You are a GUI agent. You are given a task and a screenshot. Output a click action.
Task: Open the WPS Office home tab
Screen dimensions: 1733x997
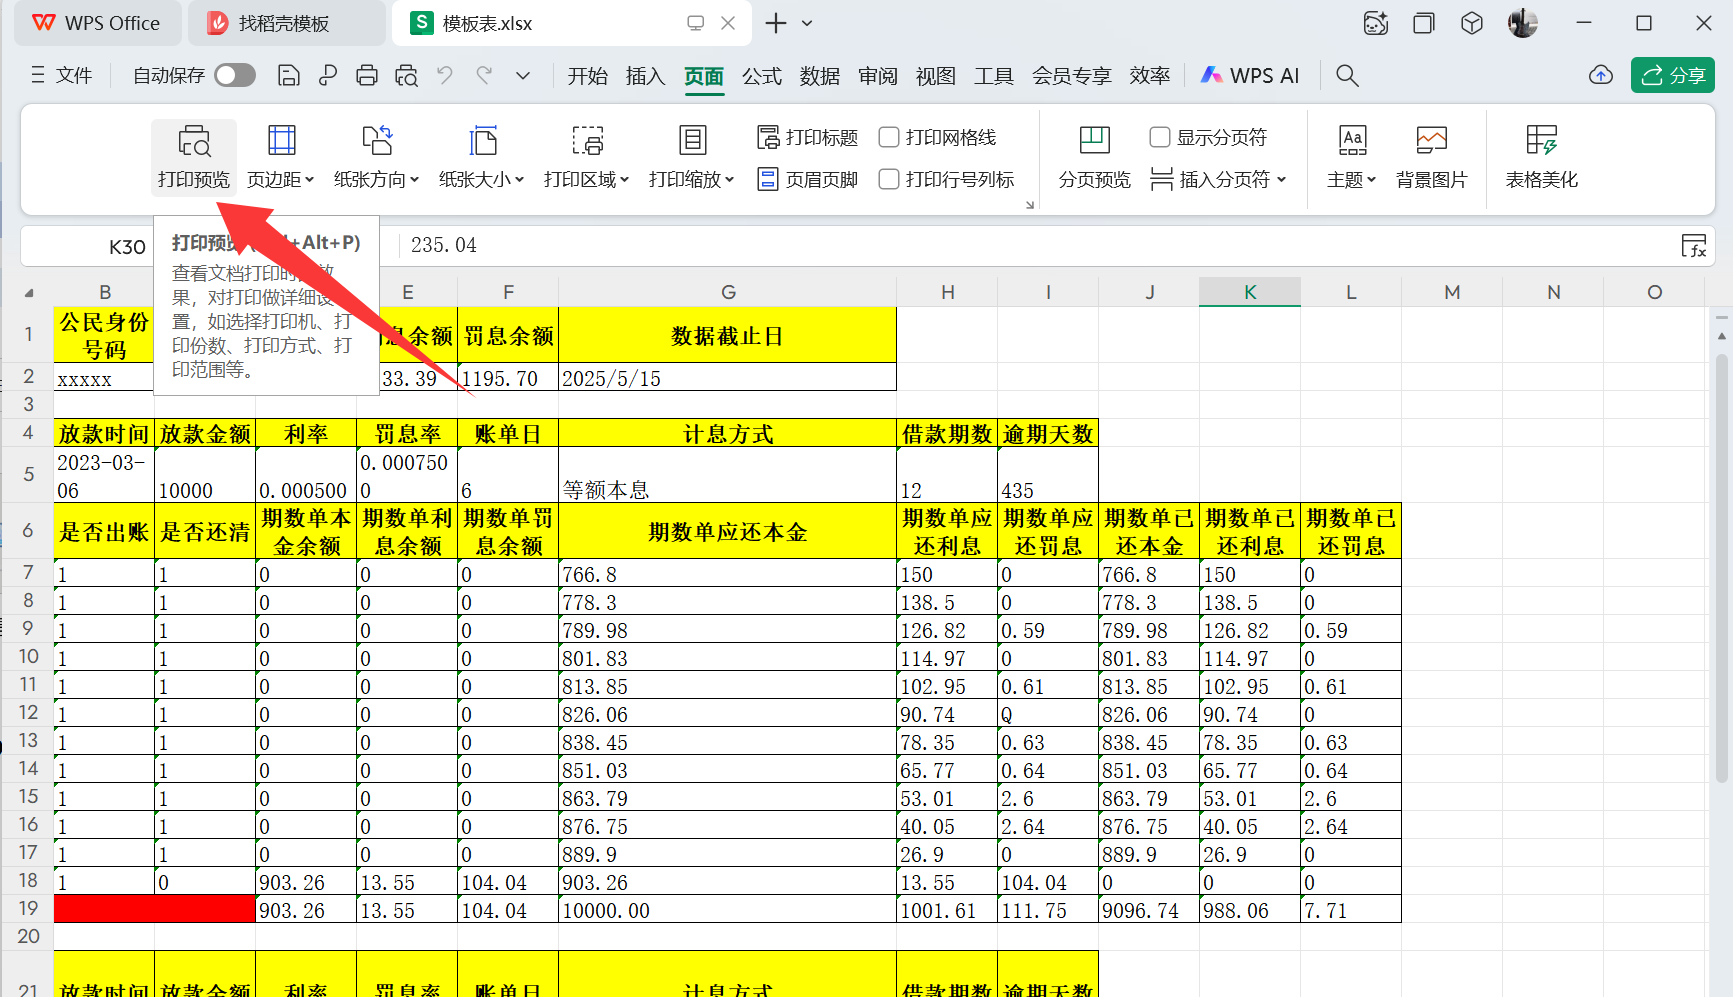(98, 23)
